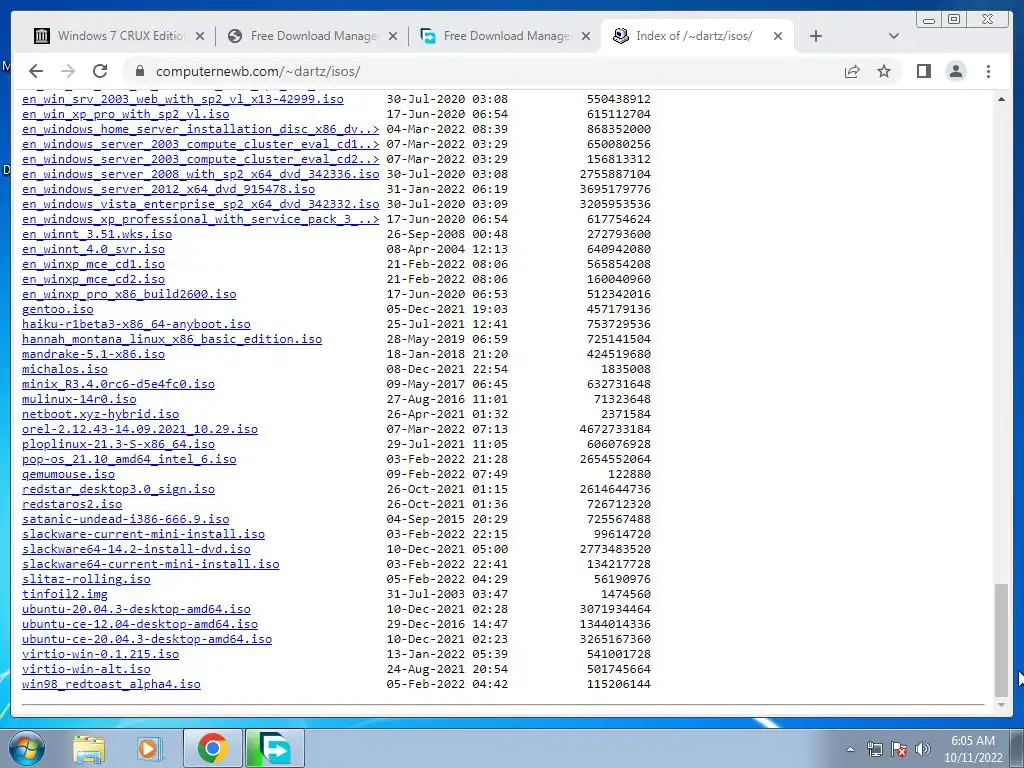Click the forward navigation arrow
The image size is (1024, 768).
coord(68,71)
